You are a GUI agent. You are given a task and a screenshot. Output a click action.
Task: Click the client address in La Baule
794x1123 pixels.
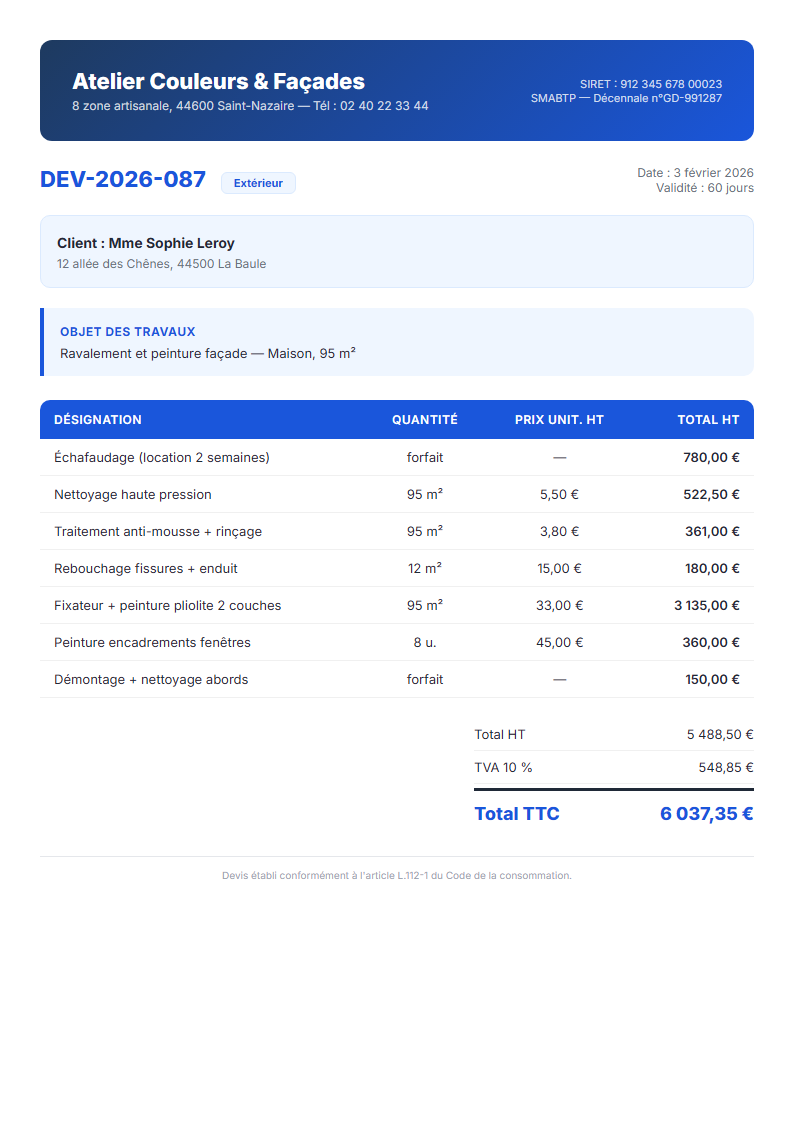(x=161, y=264)
